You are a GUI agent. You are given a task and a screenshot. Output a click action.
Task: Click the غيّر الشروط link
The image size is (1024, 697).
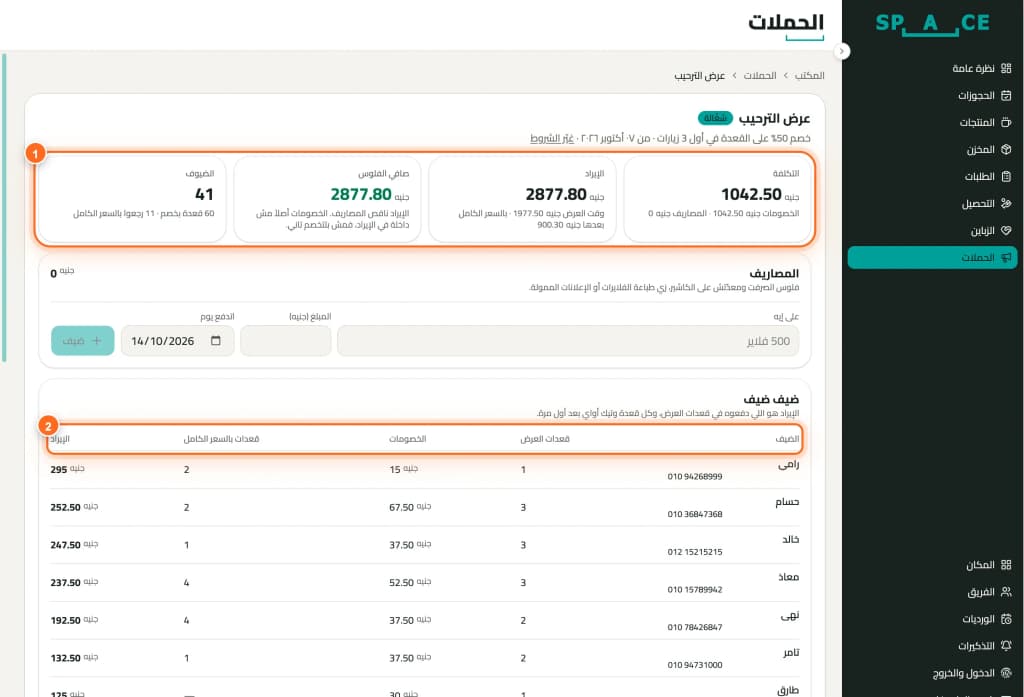pyautogui.click(x=552, y=138)
